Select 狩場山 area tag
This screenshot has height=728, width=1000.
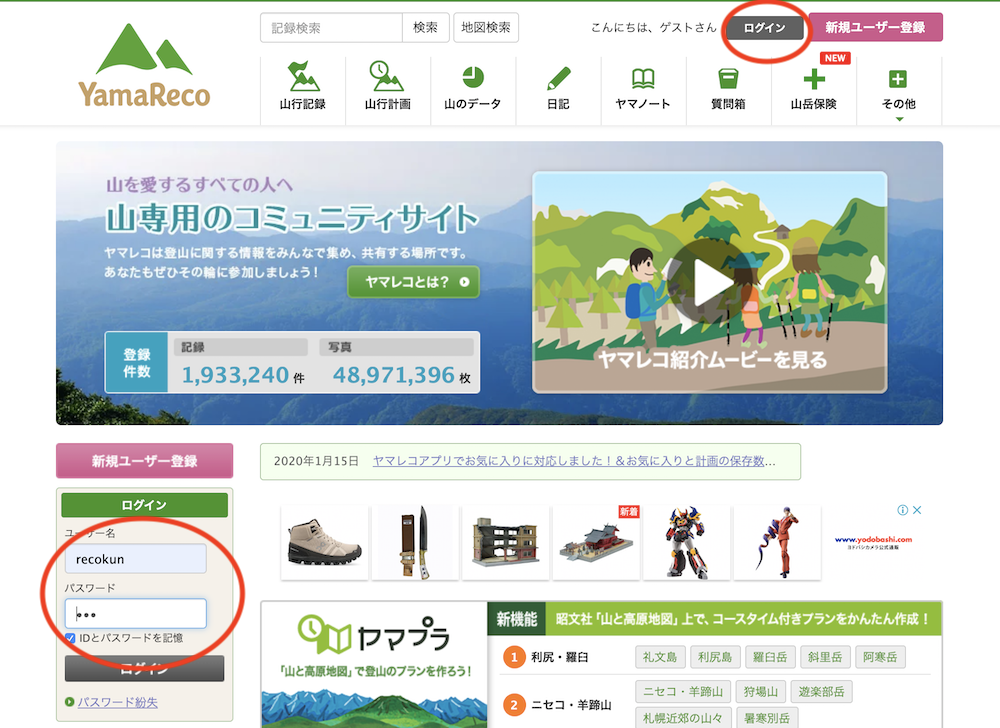(x=761, y=692)
